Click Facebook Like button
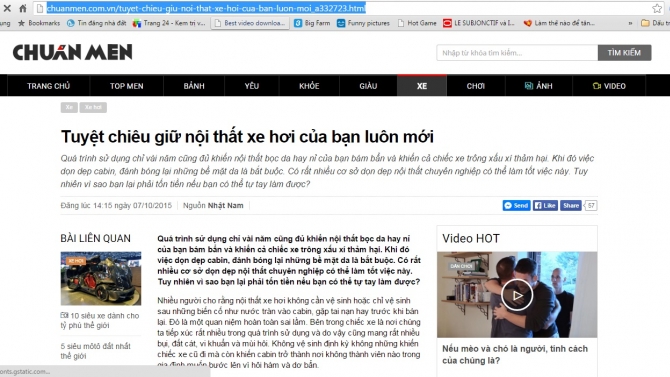The height and width of the screenshot is (377, 670). (545, 206)
